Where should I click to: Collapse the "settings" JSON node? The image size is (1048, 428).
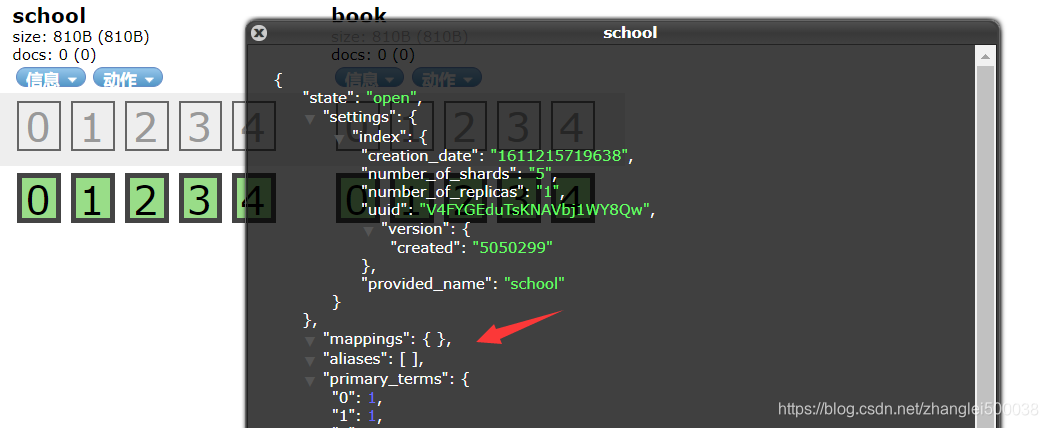coord(310,119)
